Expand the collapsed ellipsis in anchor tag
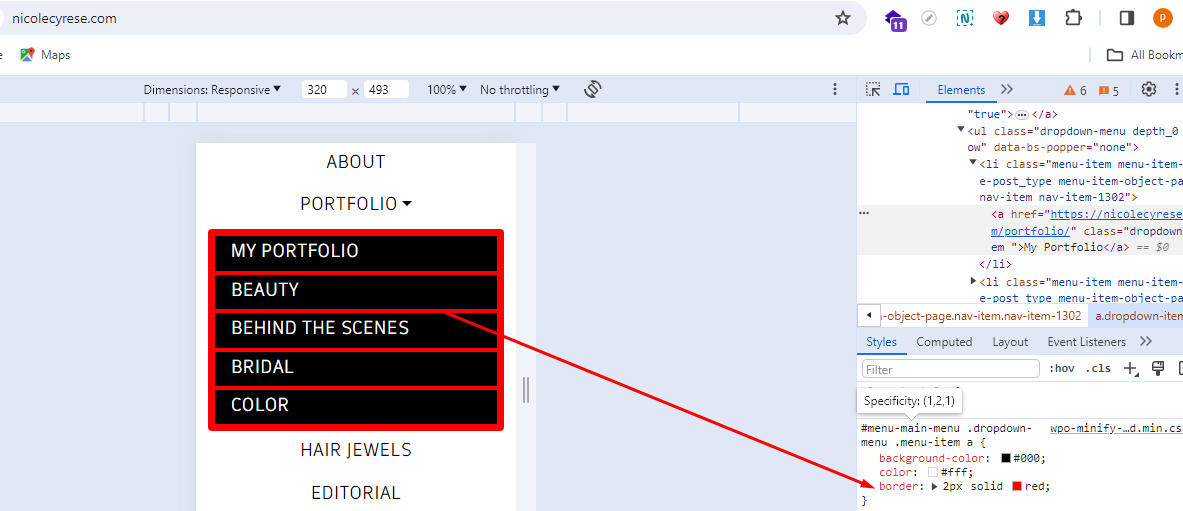 click(1022, 115)
